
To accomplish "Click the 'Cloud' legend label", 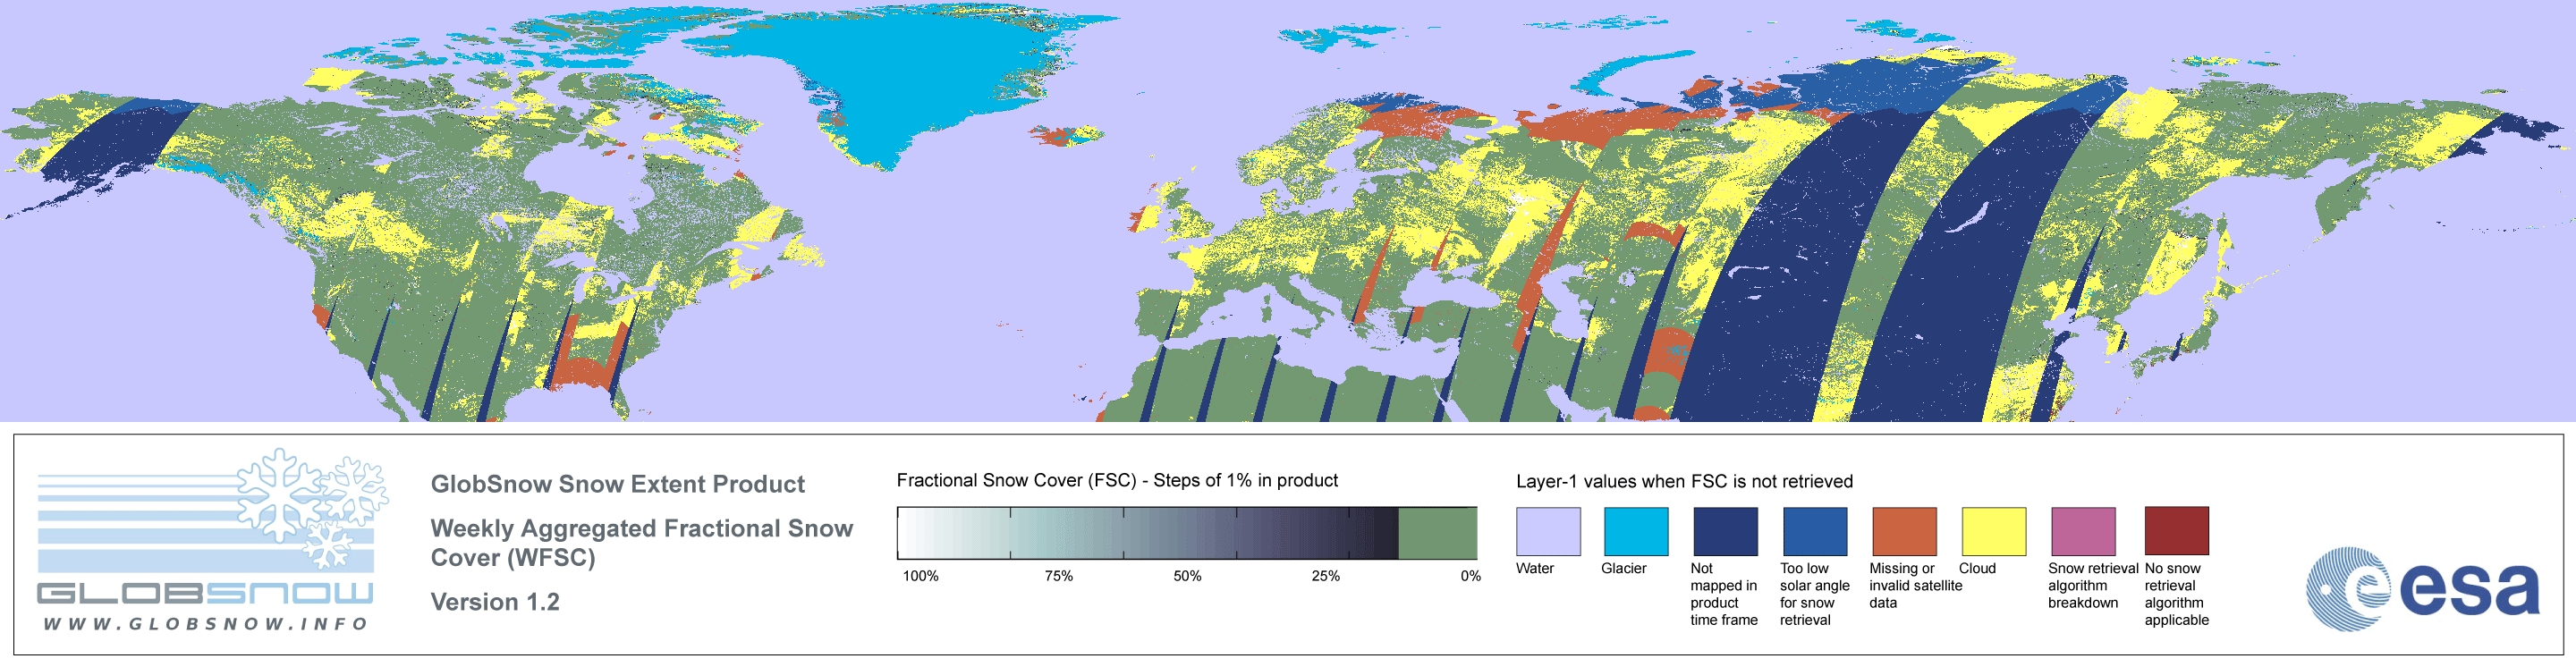I will pos(1977,568).
